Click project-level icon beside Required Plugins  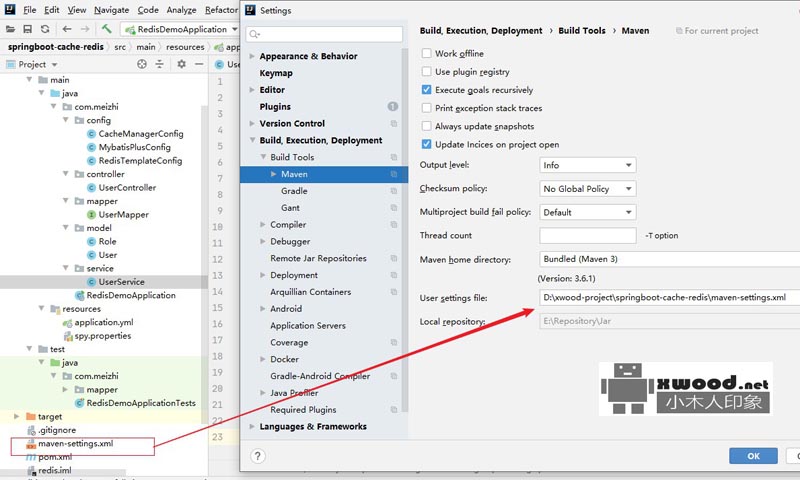click(x=393, y=410)
